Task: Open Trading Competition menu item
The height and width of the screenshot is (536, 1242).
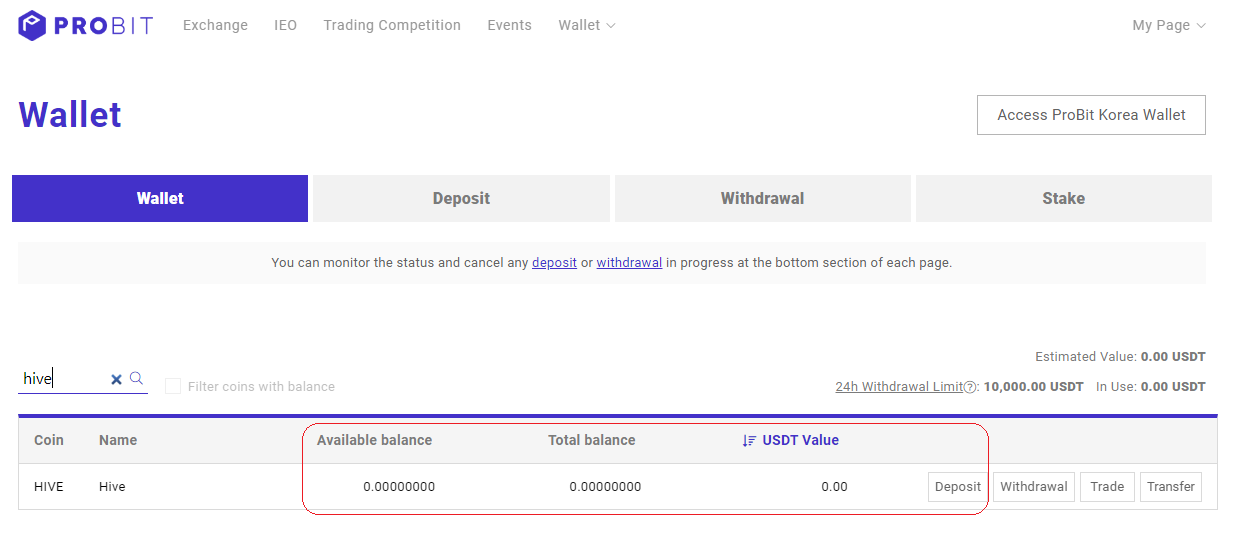Action: pos(392,25)
